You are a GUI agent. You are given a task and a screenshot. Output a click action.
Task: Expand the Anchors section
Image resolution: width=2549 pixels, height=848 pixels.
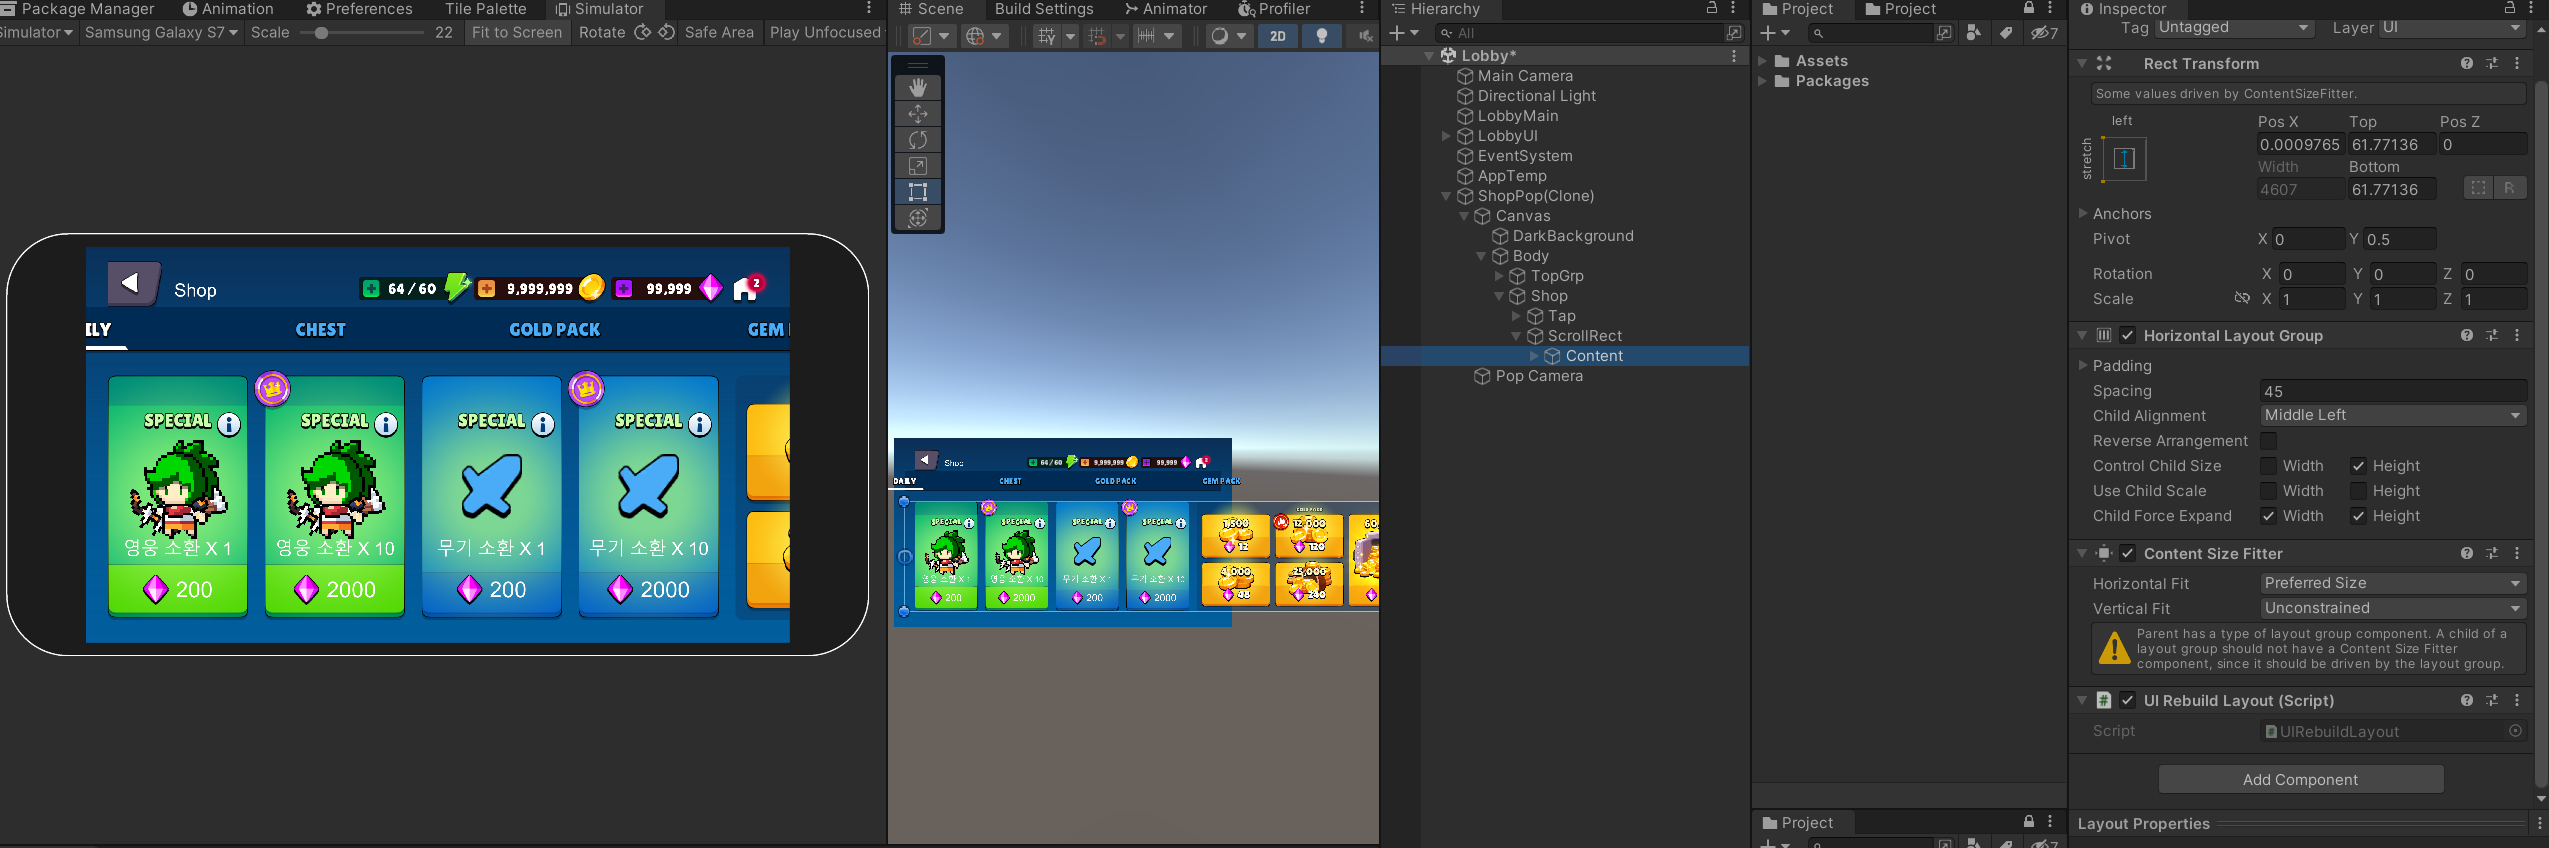click(2083, 214)
